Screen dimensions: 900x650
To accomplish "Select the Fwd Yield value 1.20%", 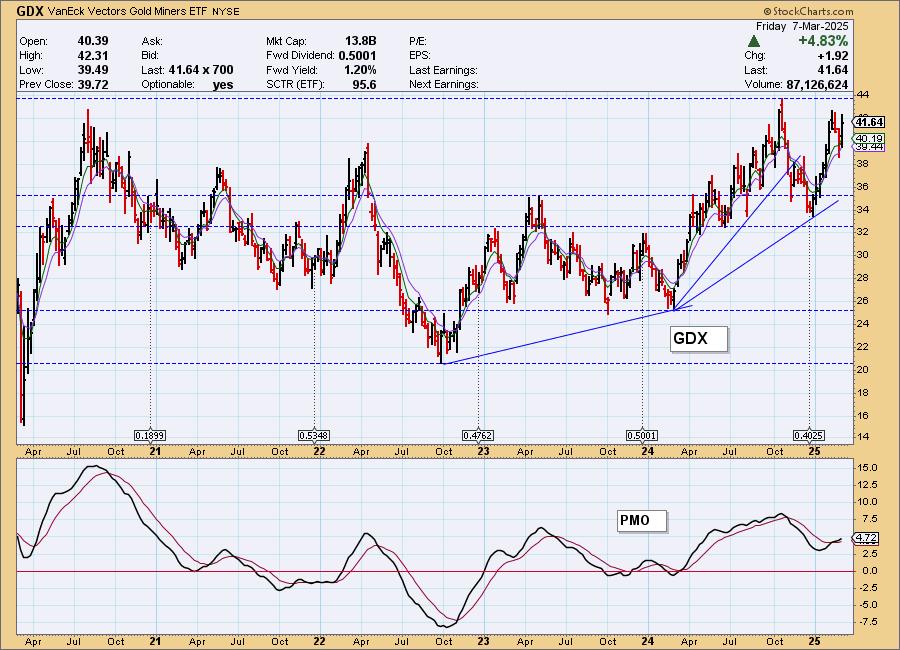I will tap(360, 70).
